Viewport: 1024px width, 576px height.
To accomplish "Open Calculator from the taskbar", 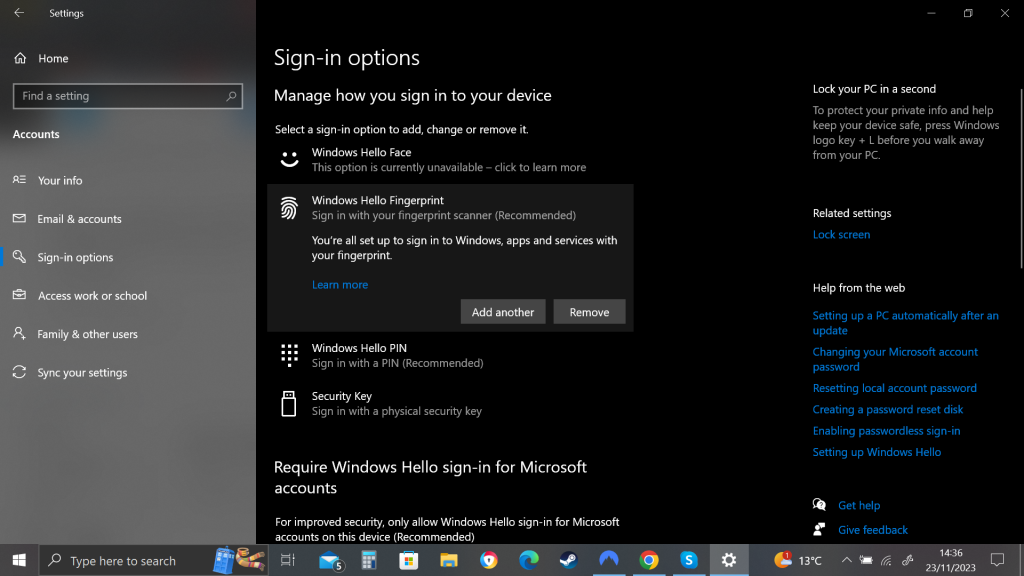I will (x=368, y=560).
